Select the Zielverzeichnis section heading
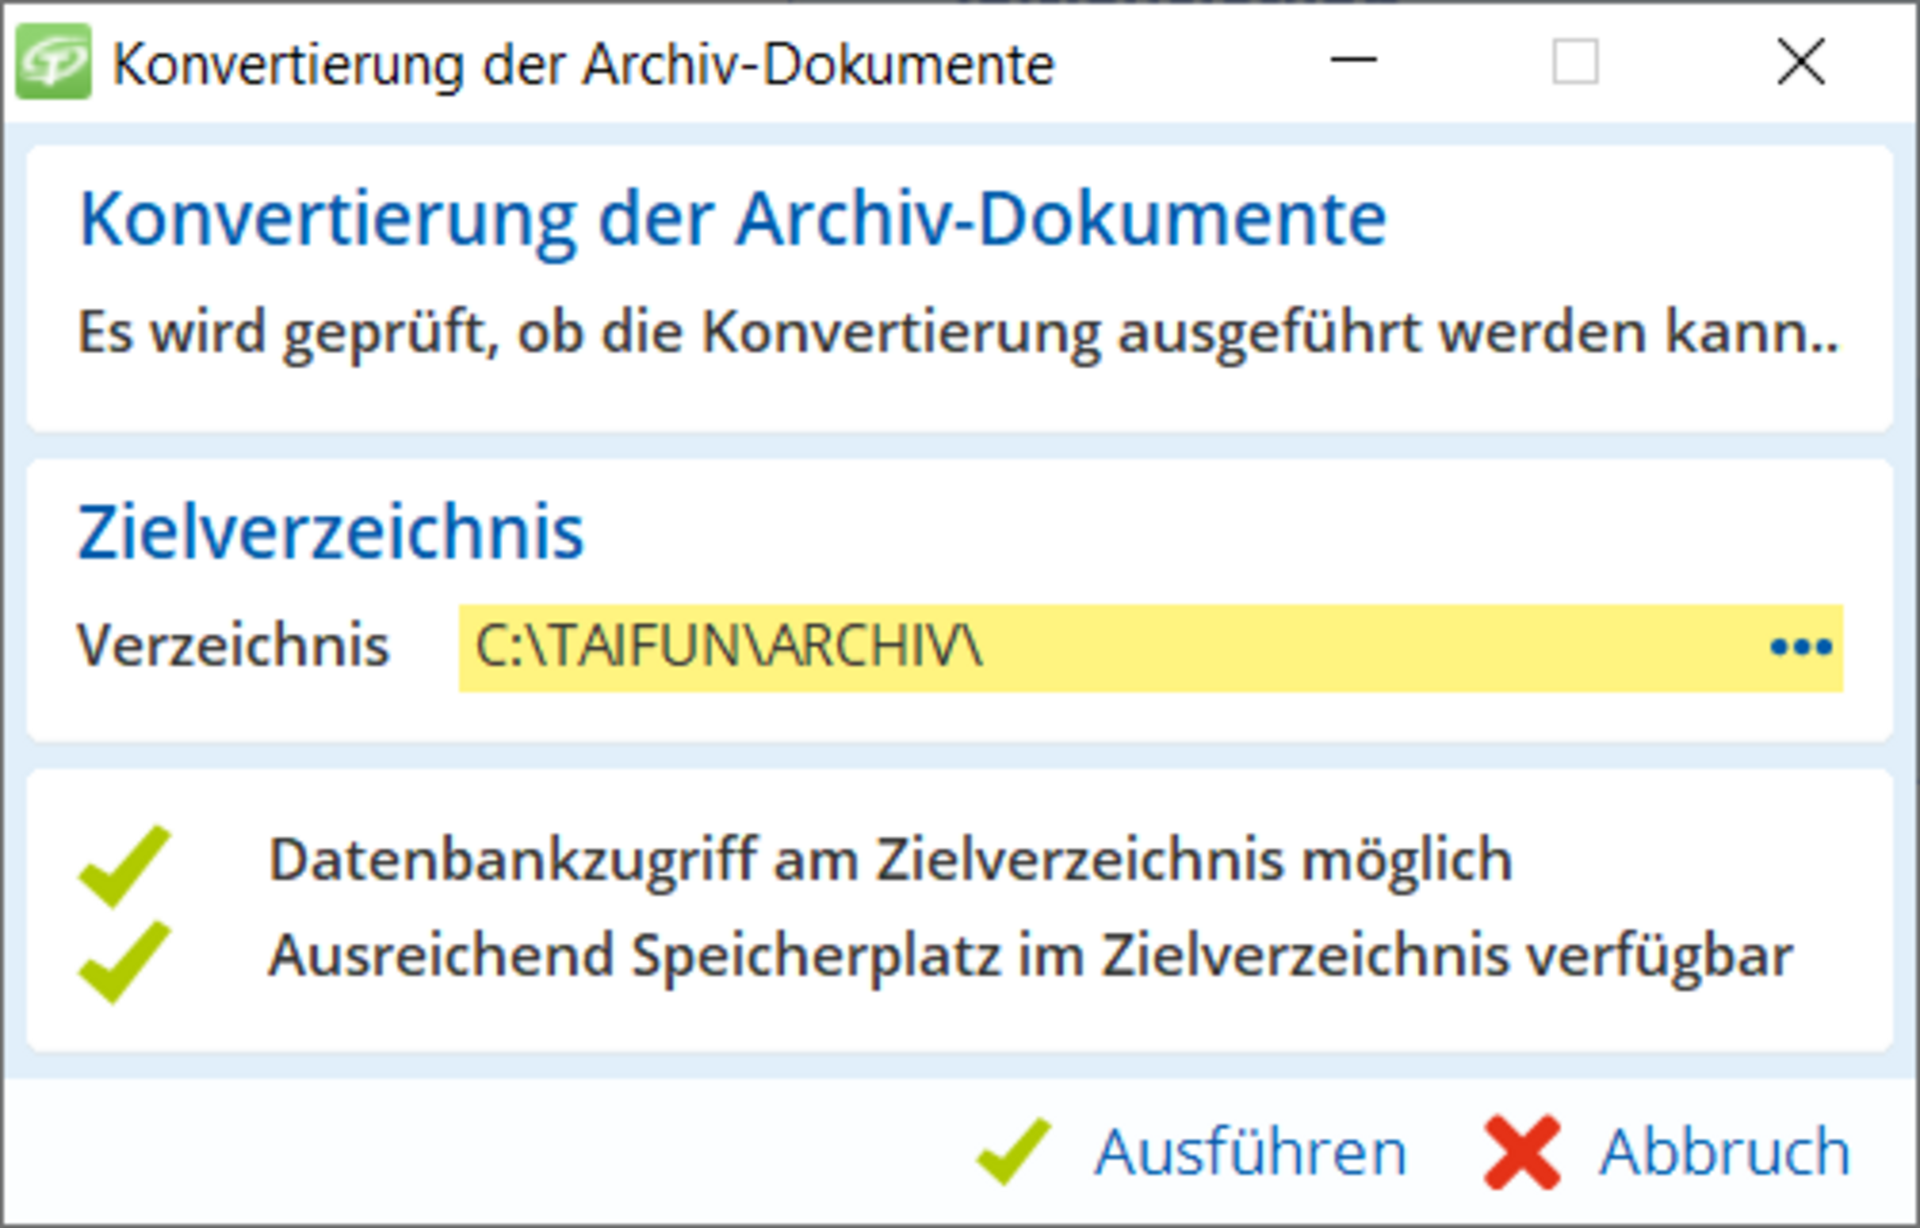1920x1228 pixels. click(x=331, y=532)
